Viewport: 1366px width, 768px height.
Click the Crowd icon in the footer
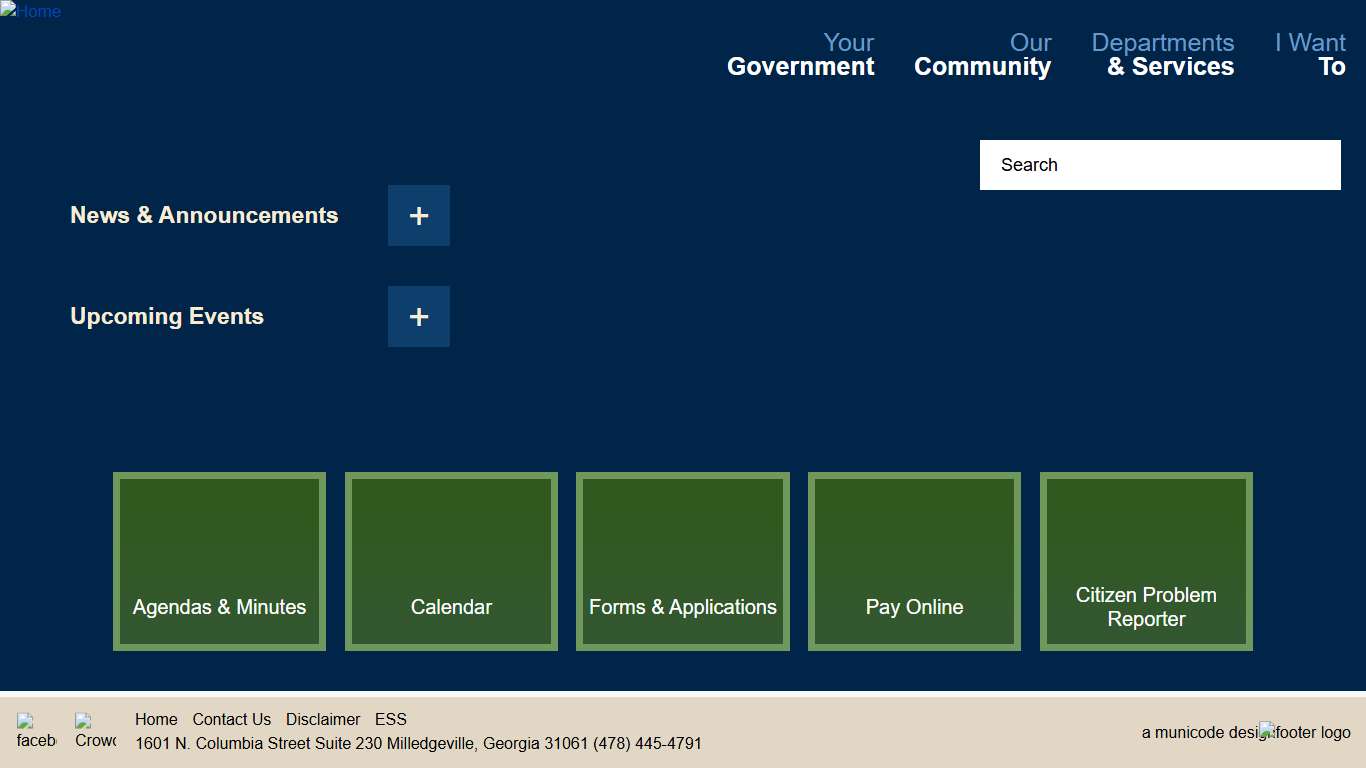coord(94,730)
